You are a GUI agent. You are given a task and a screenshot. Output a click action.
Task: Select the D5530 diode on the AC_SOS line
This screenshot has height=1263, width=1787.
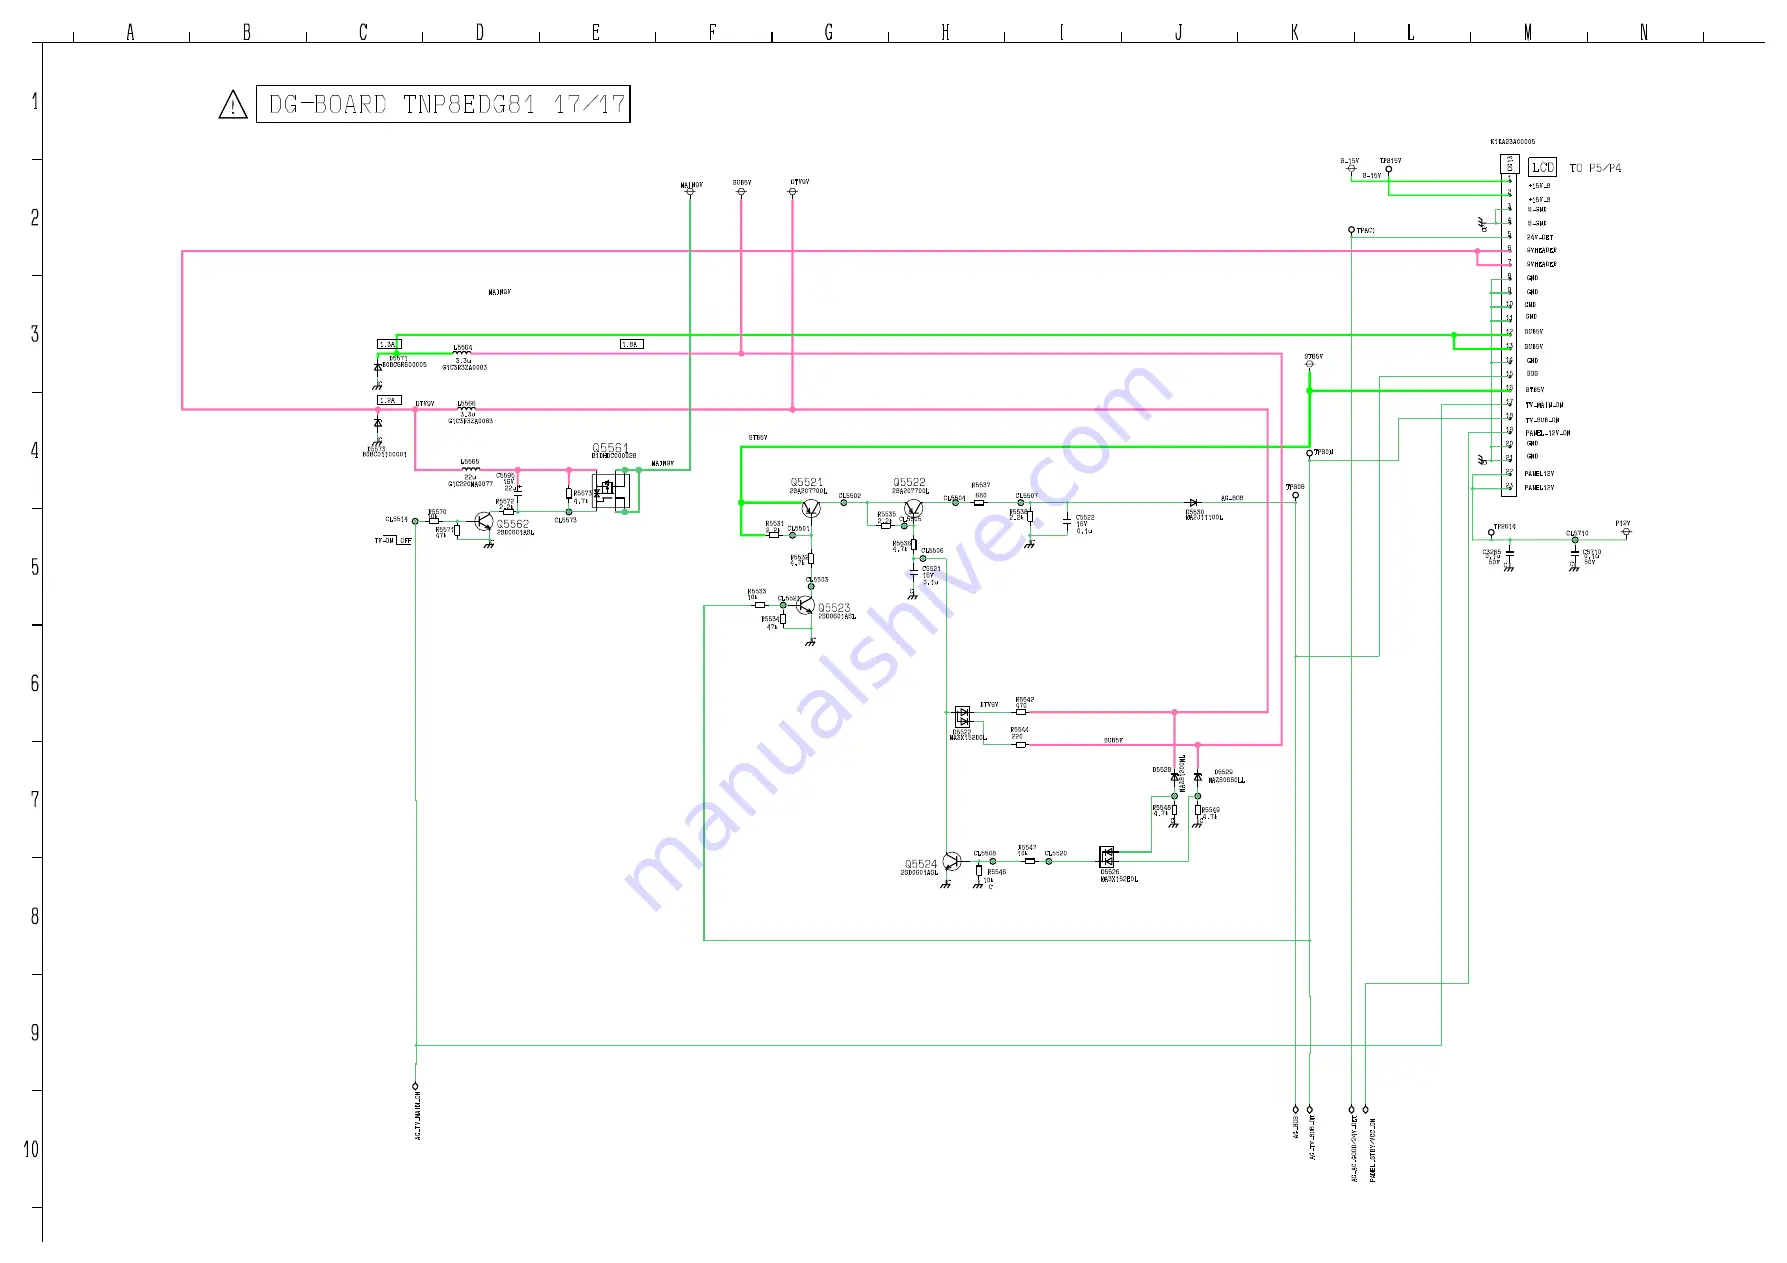pos(1192,503)
